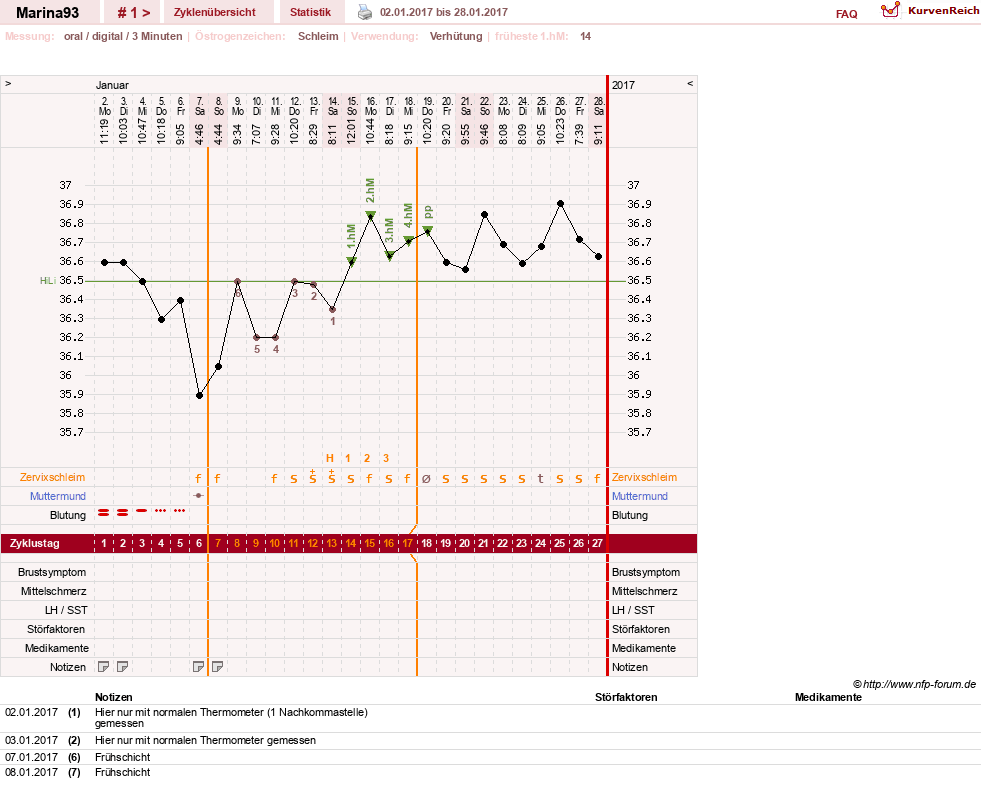
Task: Click the right chart arrow next to 2017
Action: (690, 83)
